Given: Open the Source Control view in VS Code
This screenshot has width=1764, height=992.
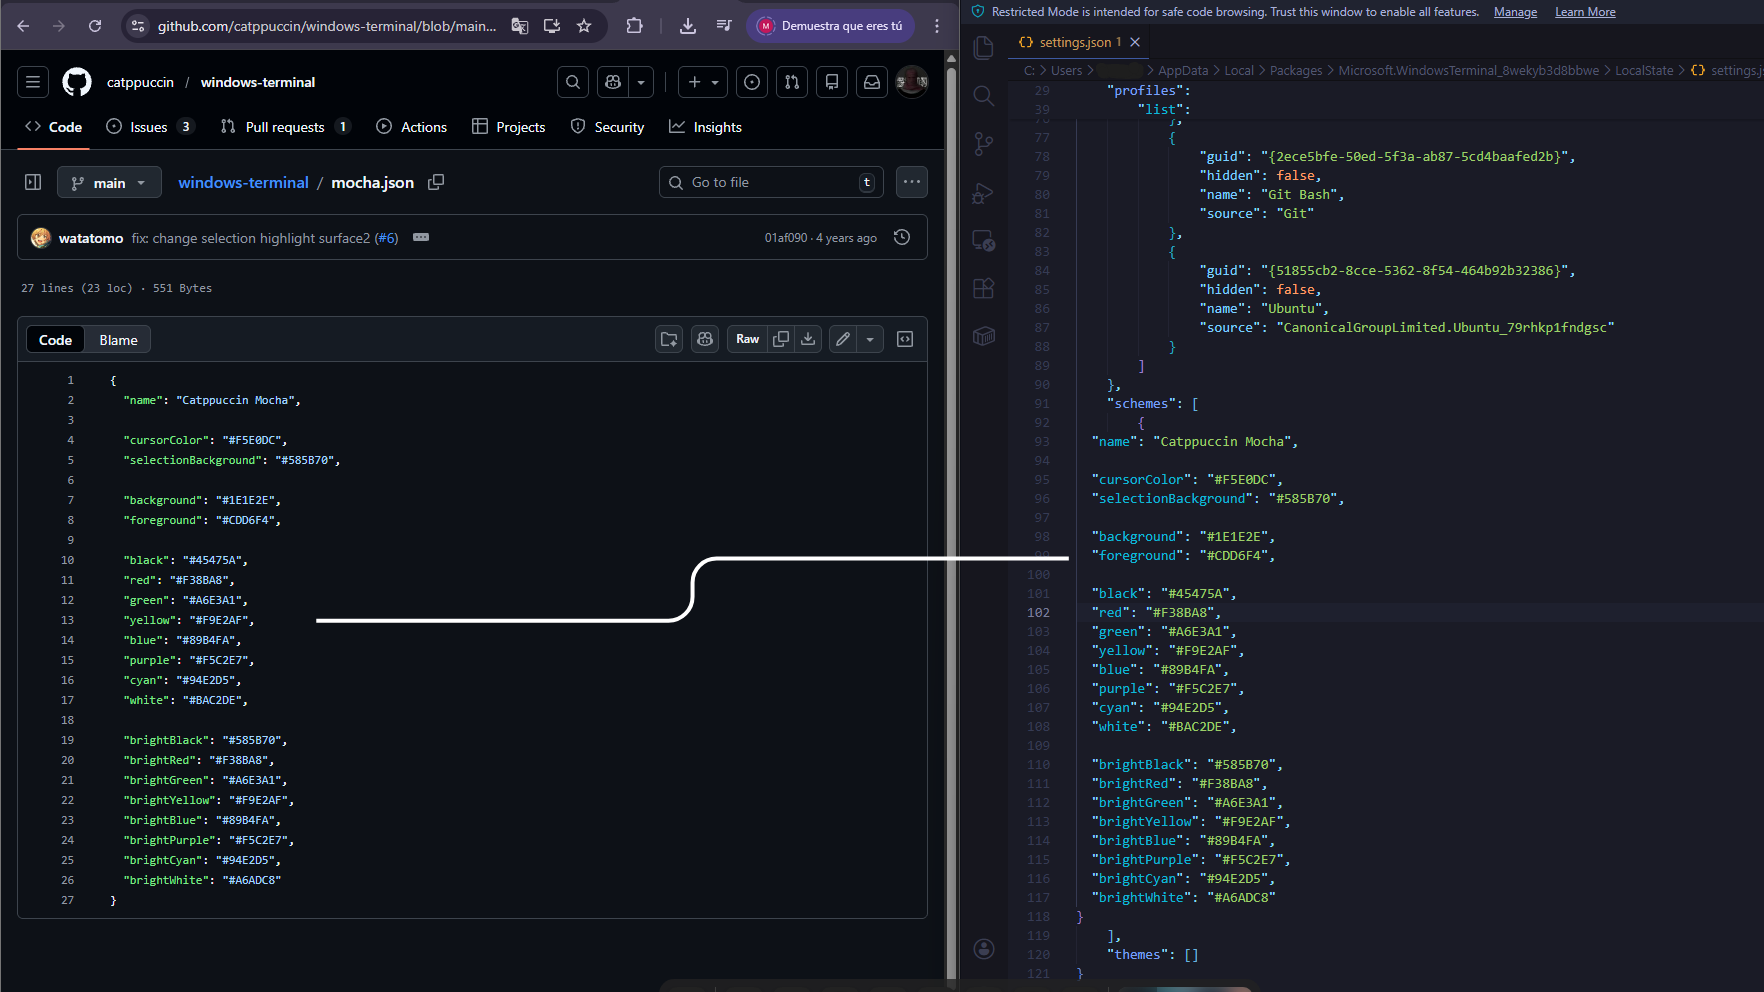Looking at the screenshot, I should [983, 144].
